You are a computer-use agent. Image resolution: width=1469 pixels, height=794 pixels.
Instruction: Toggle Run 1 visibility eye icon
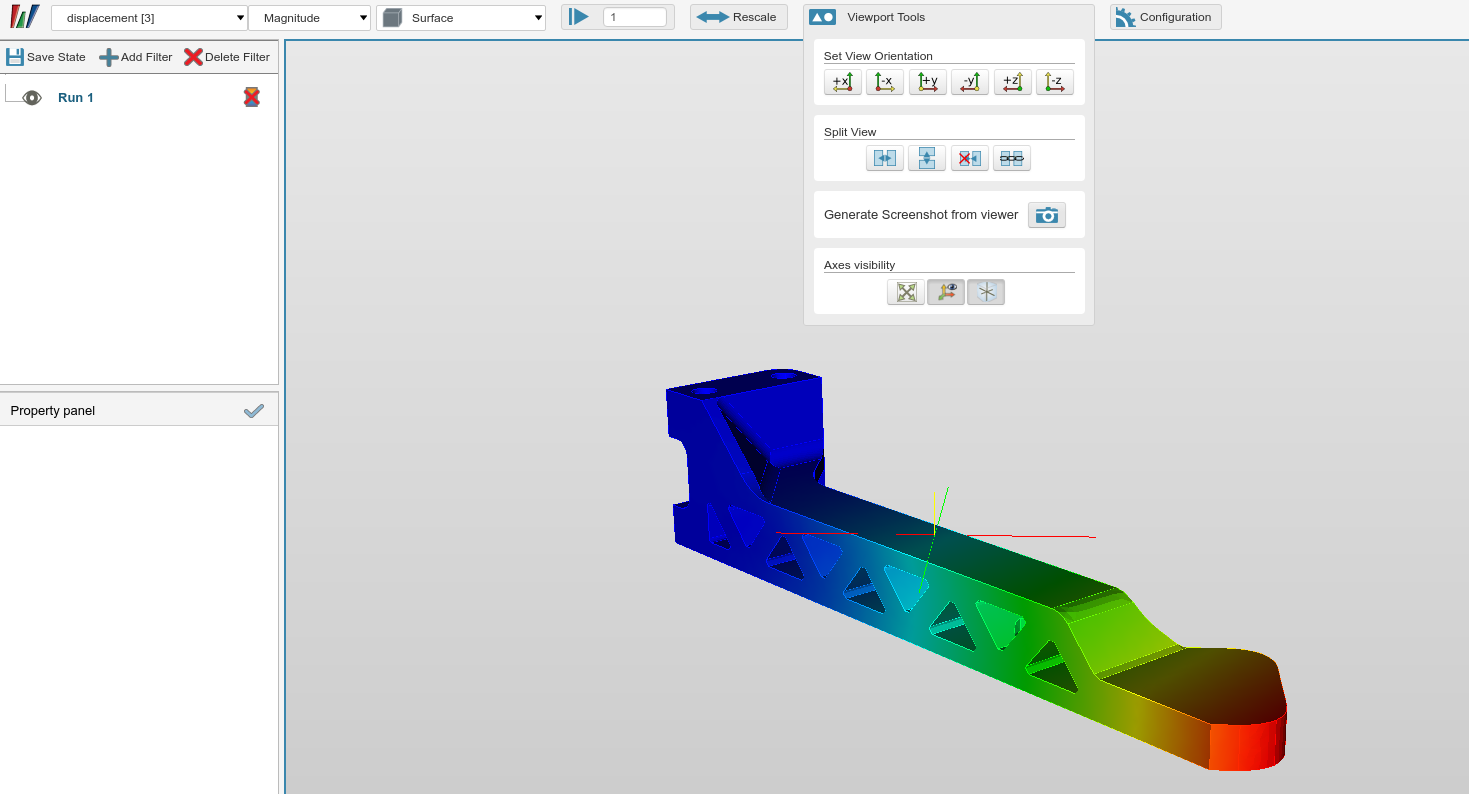pyautogui.click(x=32, y=97)
